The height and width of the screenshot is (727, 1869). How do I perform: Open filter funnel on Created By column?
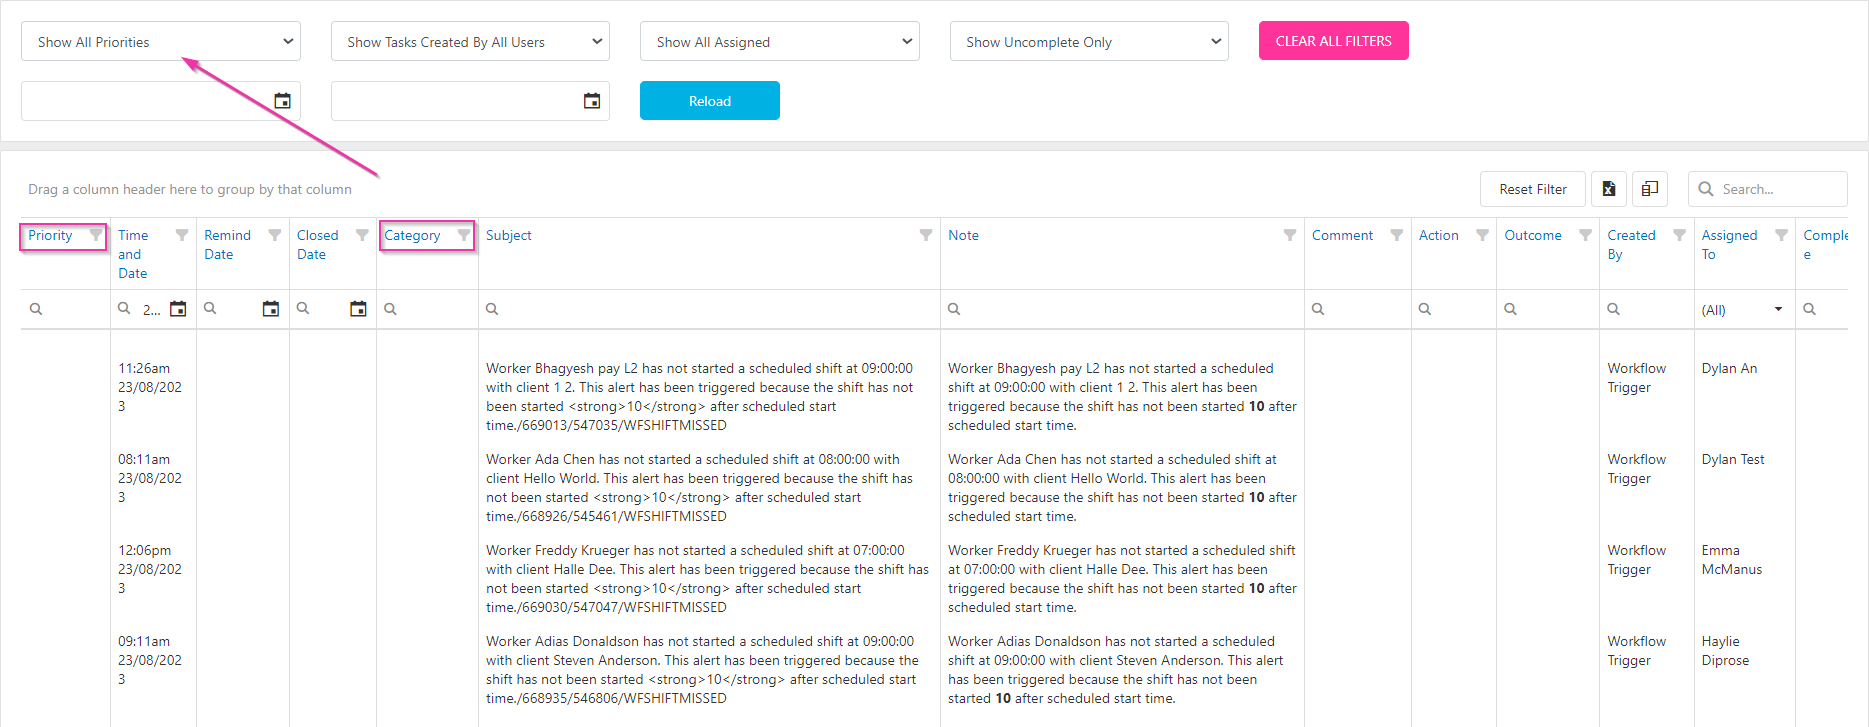(x=1680, y=235)
